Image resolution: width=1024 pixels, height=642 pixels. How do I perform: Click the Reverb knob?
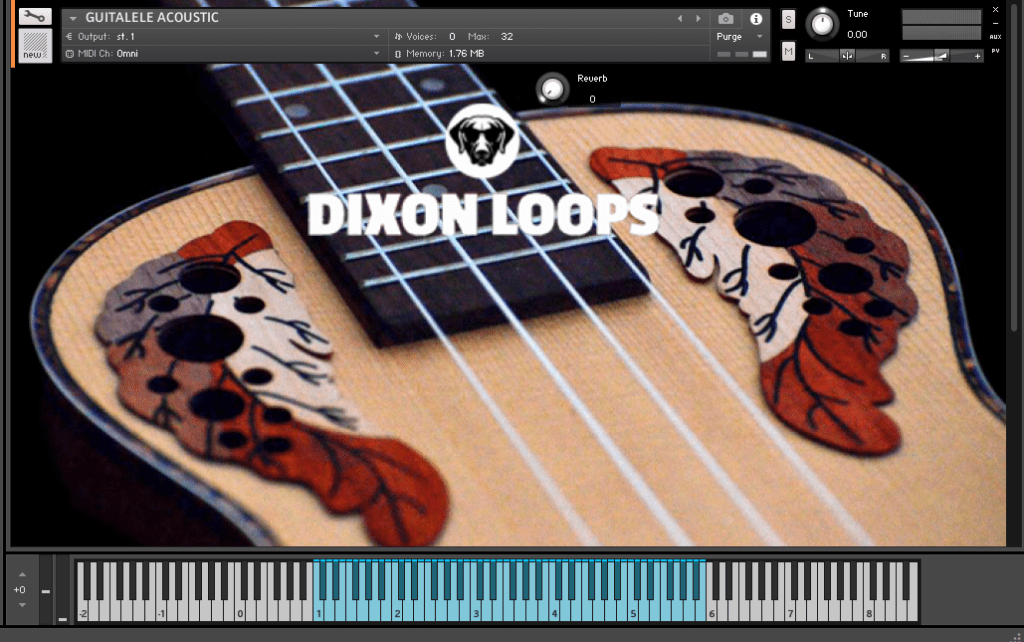[550, 89]
